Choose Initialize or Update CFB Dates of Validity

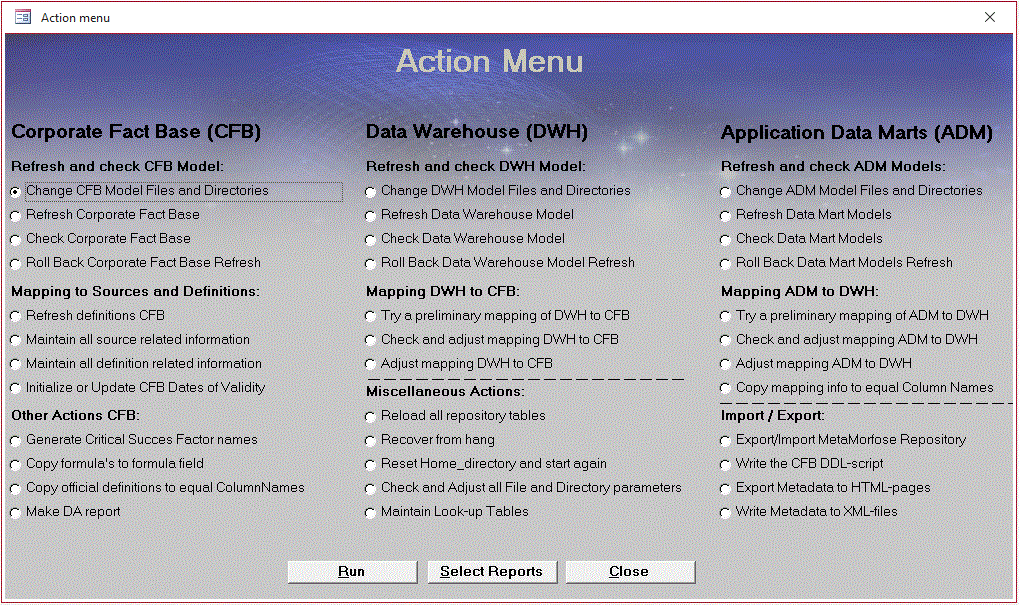click(16, 388)
